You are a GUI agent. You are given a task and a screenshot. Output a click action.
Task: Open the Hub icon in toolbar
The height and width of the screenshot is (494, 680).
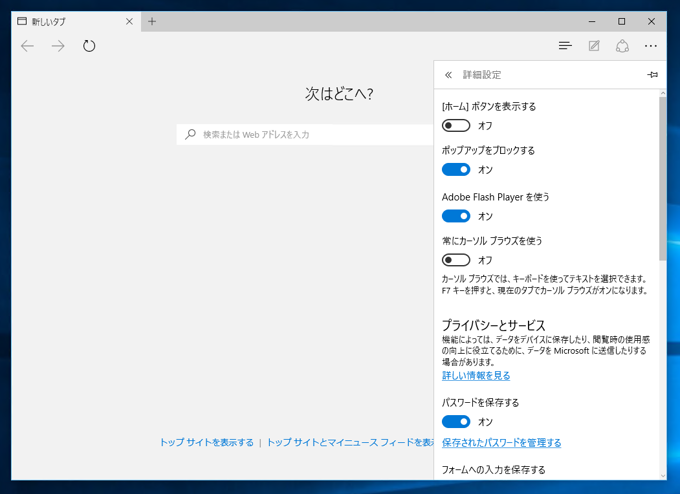[565, 46]
